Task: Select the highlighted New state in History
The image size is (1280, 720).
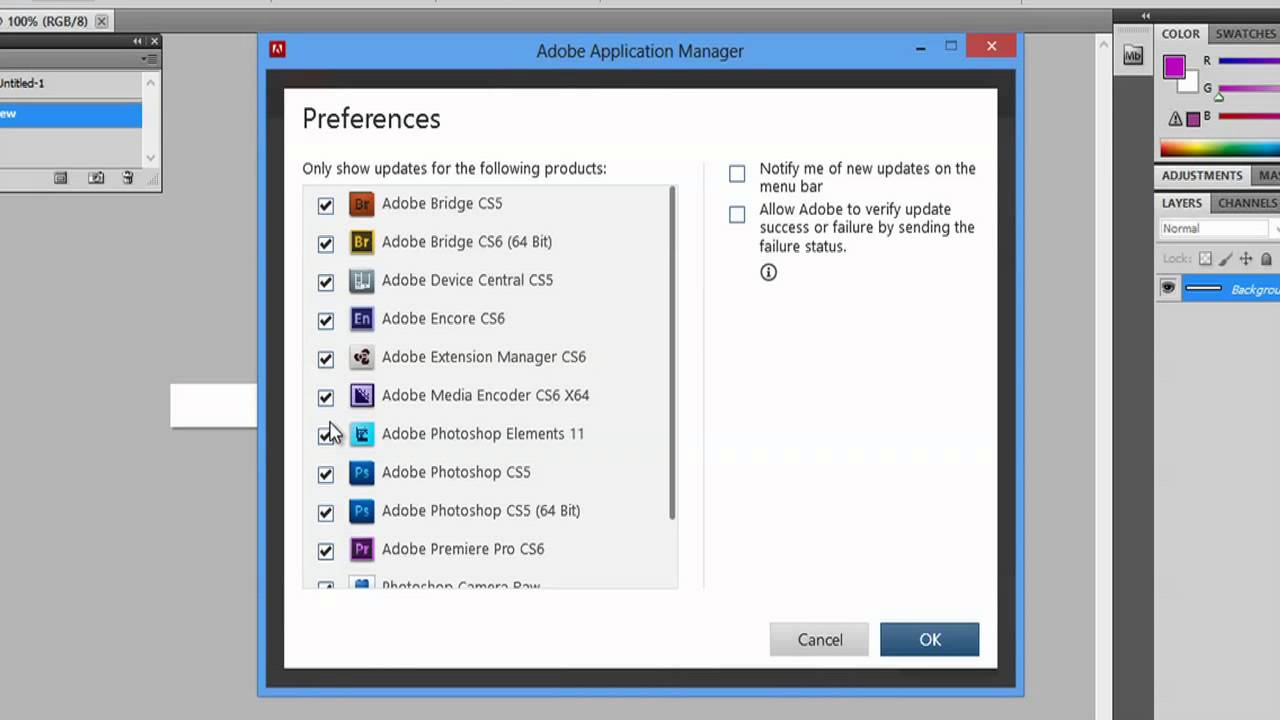Action: (71, 114)
